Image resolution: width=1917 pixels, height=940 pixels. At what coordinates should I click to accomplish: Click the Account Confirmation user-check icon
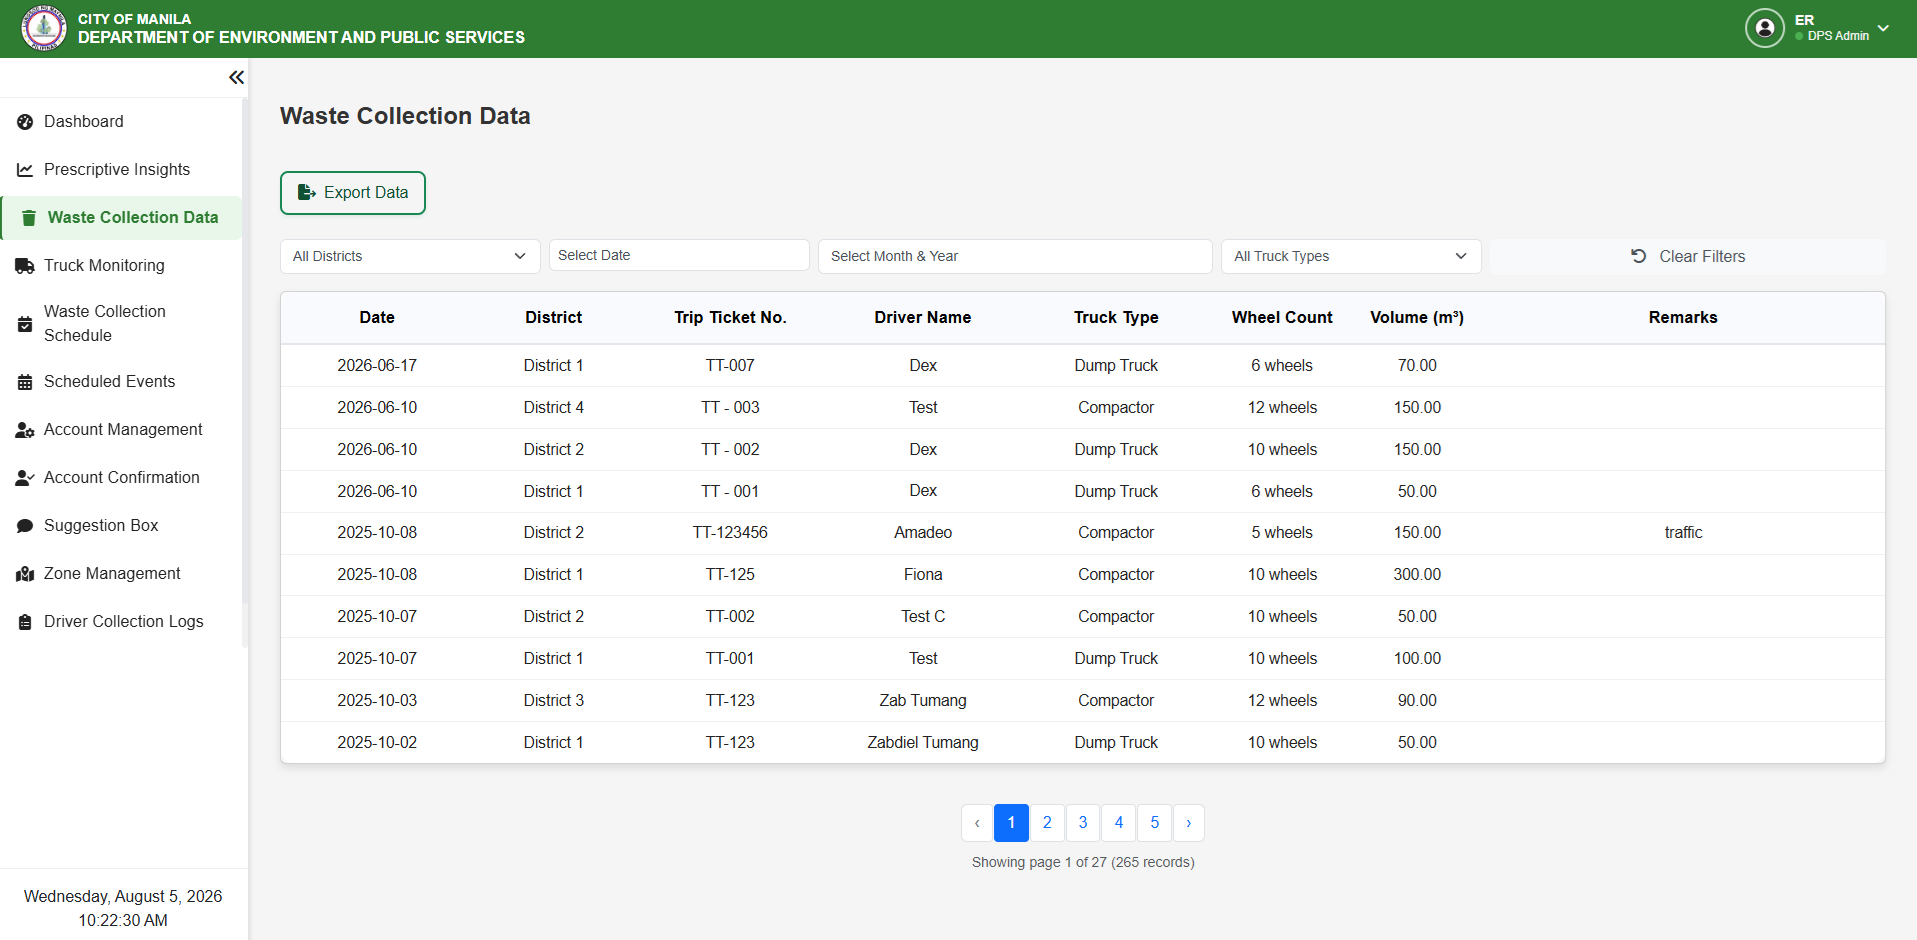tap(25, 478)
